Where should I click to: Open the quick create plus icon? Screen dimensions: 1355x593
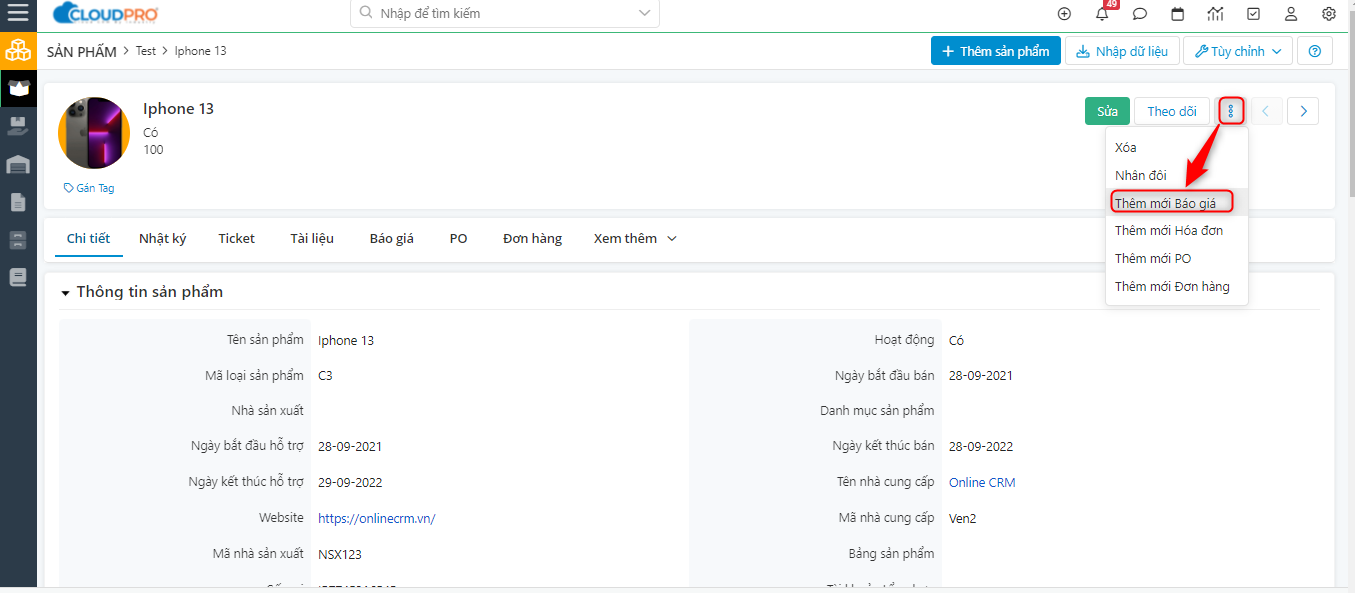(x=1064, y=14)
